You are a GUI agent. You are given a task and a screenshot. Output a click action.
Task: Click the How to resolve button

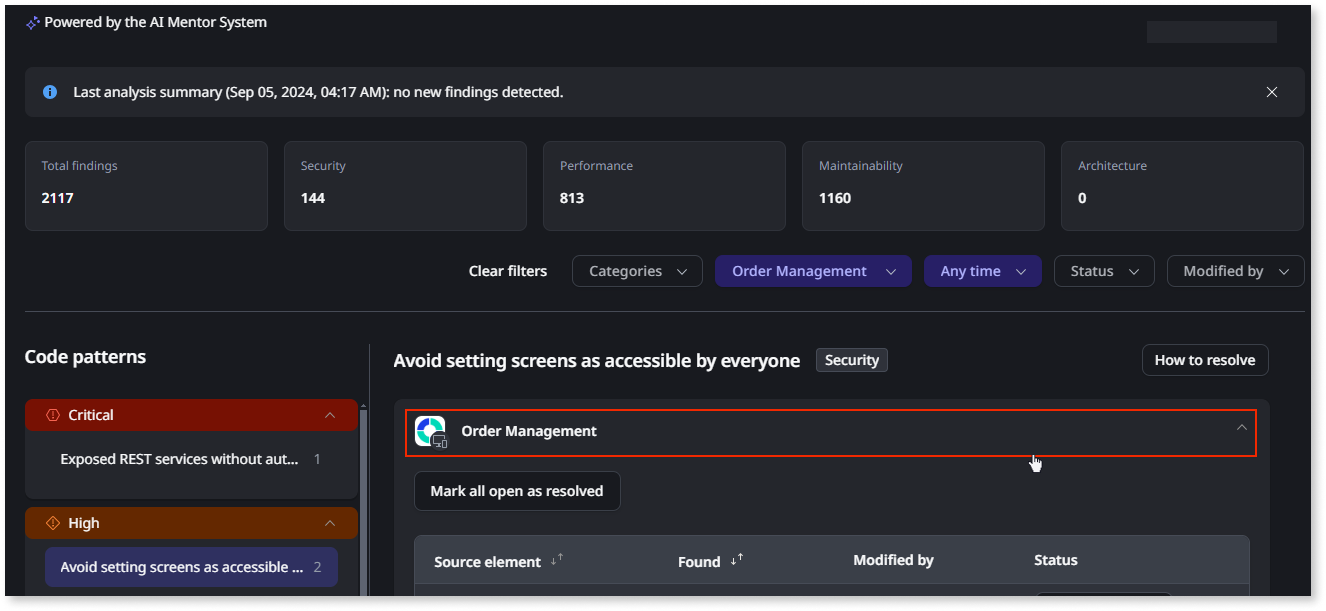click(x=1205, y=360)
